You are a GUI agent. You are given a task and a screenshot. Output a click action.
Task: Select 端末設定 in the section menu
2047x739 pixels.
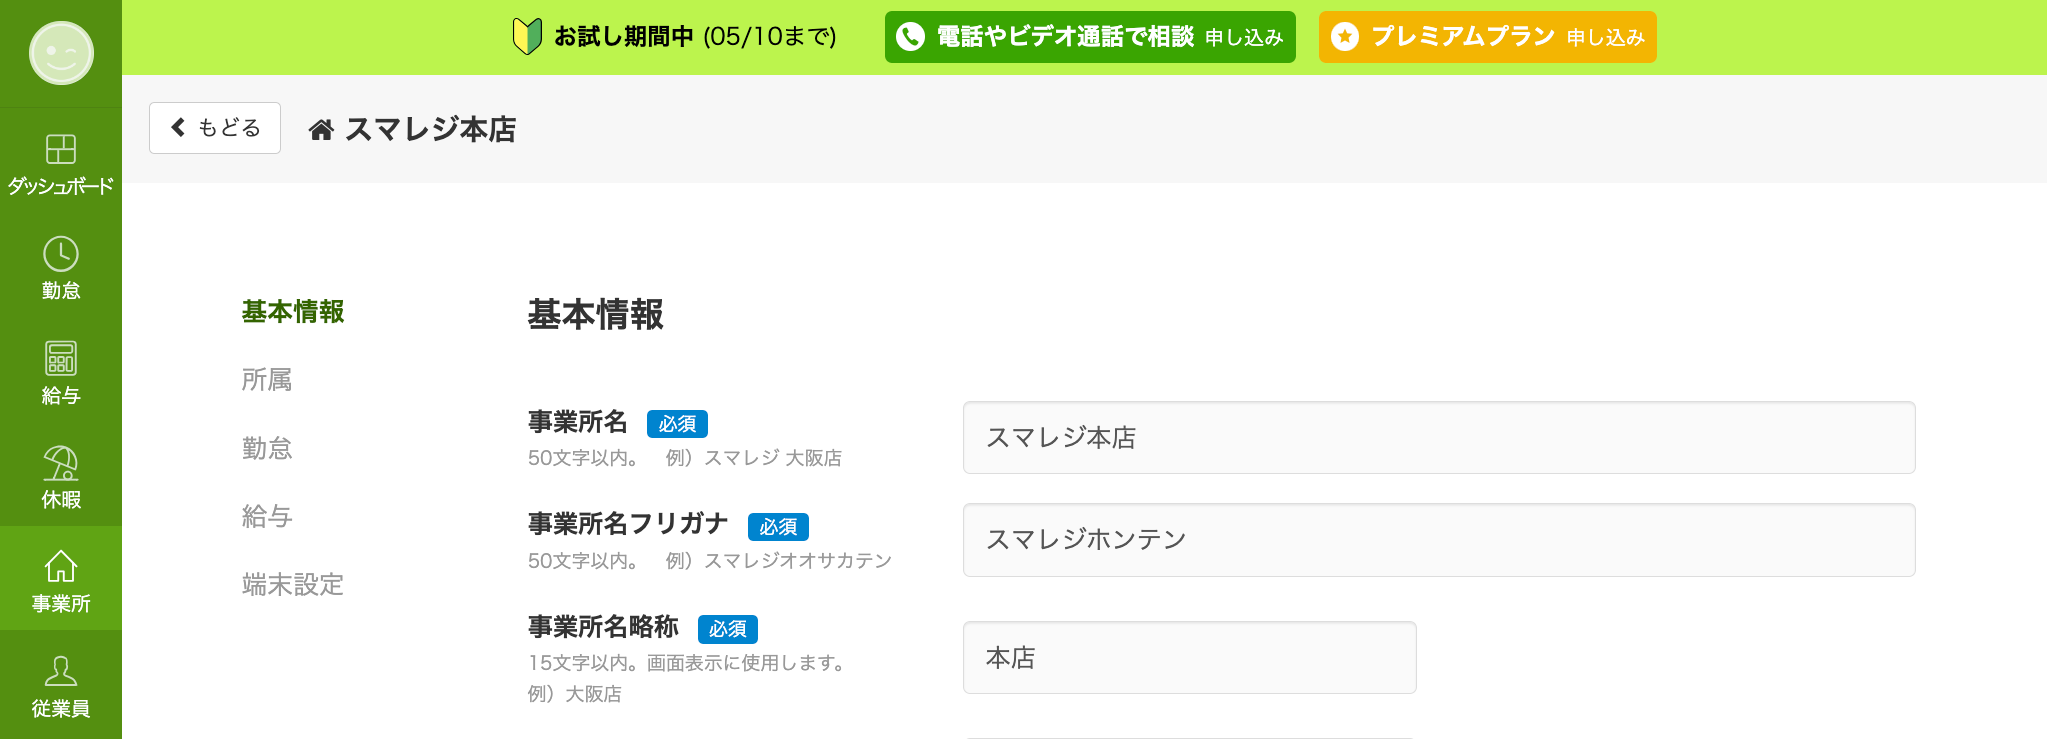pyautogui.click(x=293, y=584)
